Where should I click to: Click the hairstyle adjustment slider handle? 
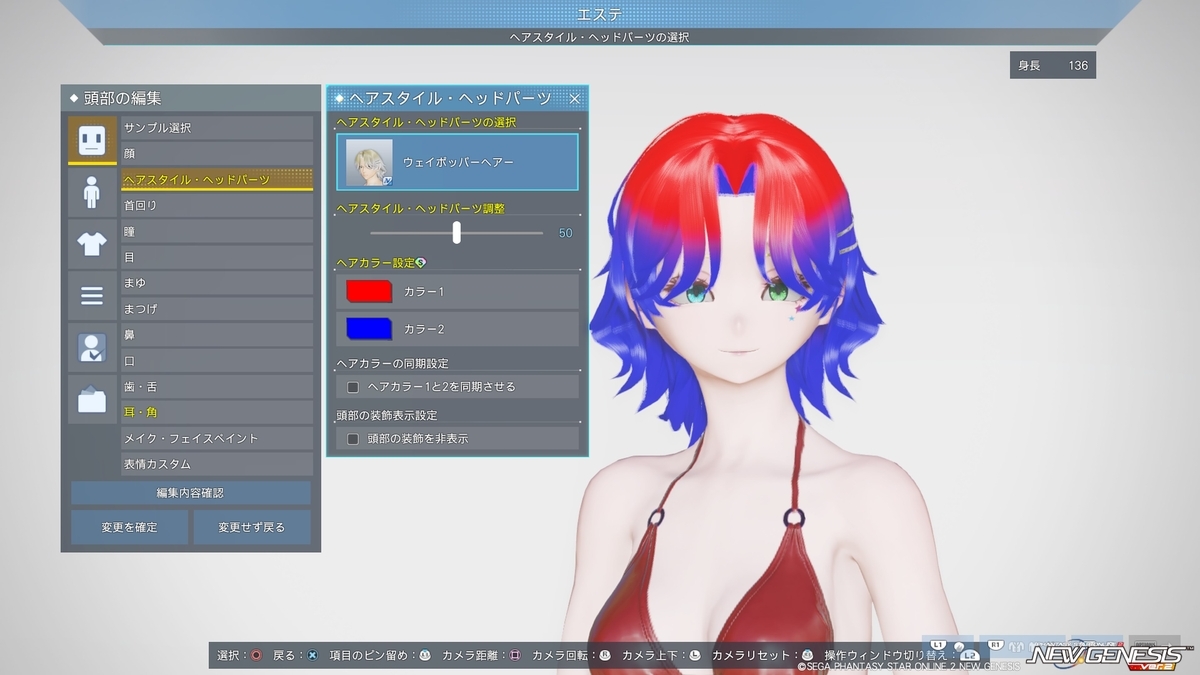pyautogui.click(x=457, y=232)
